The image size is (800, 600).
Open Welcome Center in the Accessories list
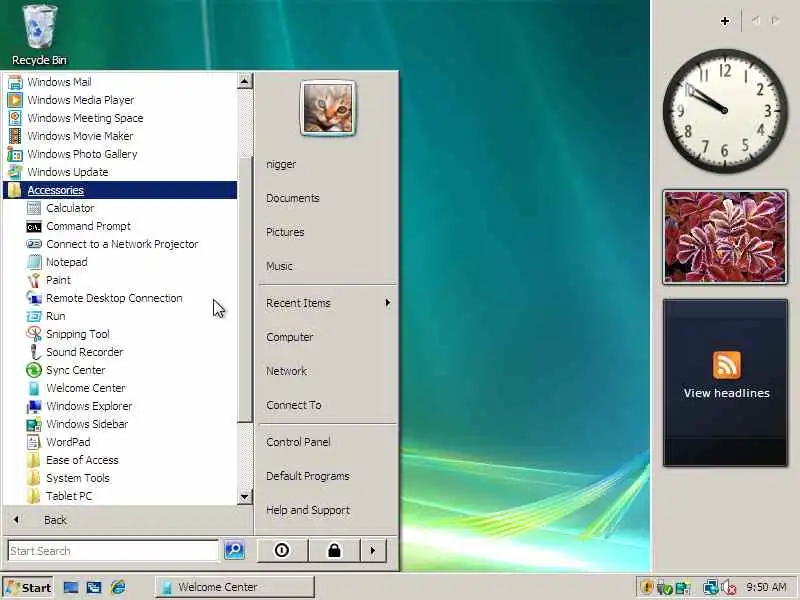point(120,388)
